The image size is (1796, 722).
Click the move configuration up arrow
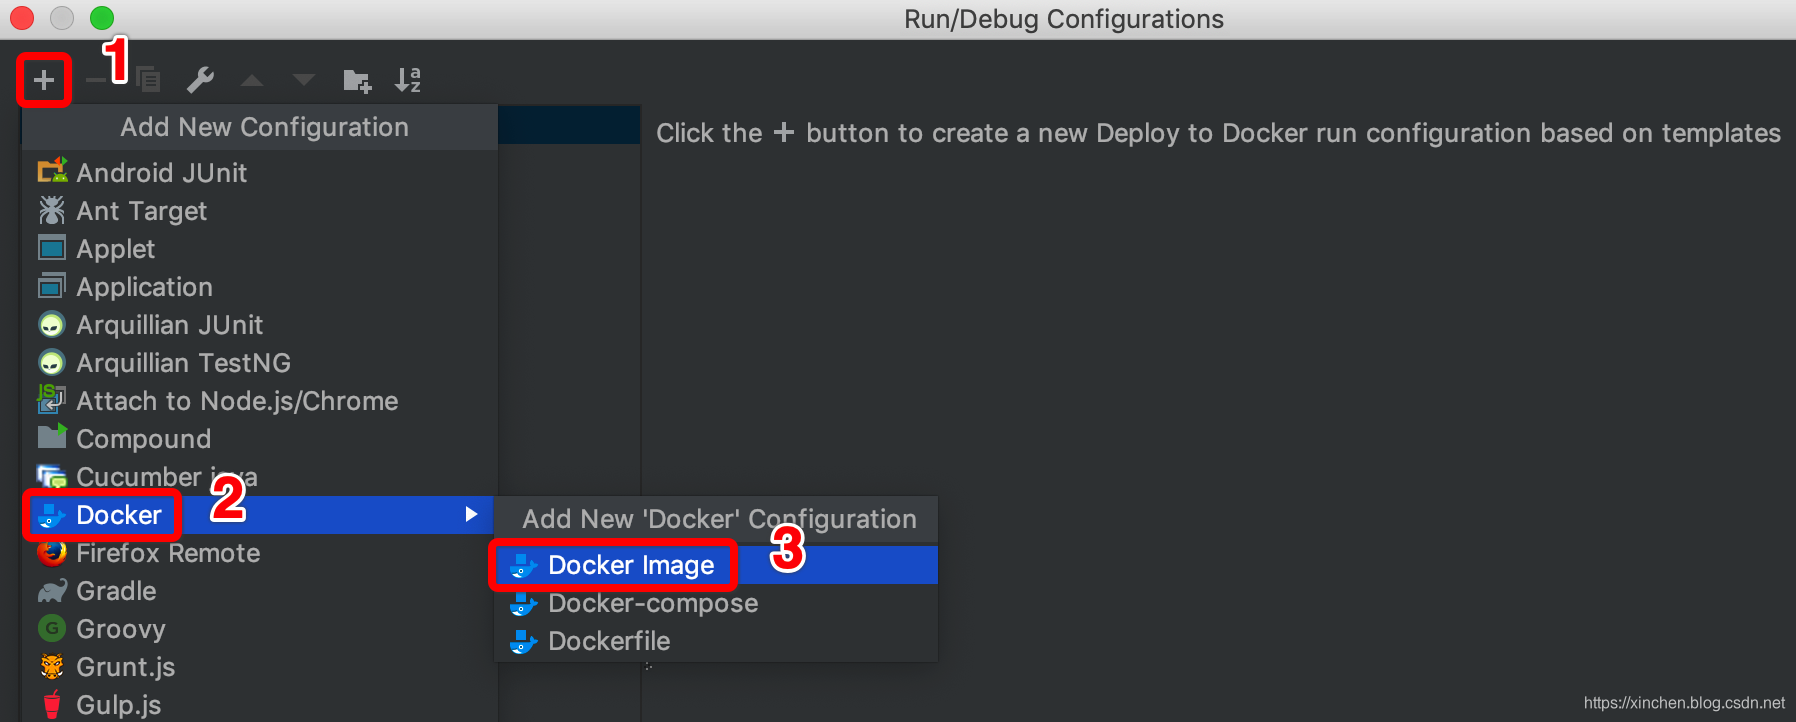tap(252, 80)
